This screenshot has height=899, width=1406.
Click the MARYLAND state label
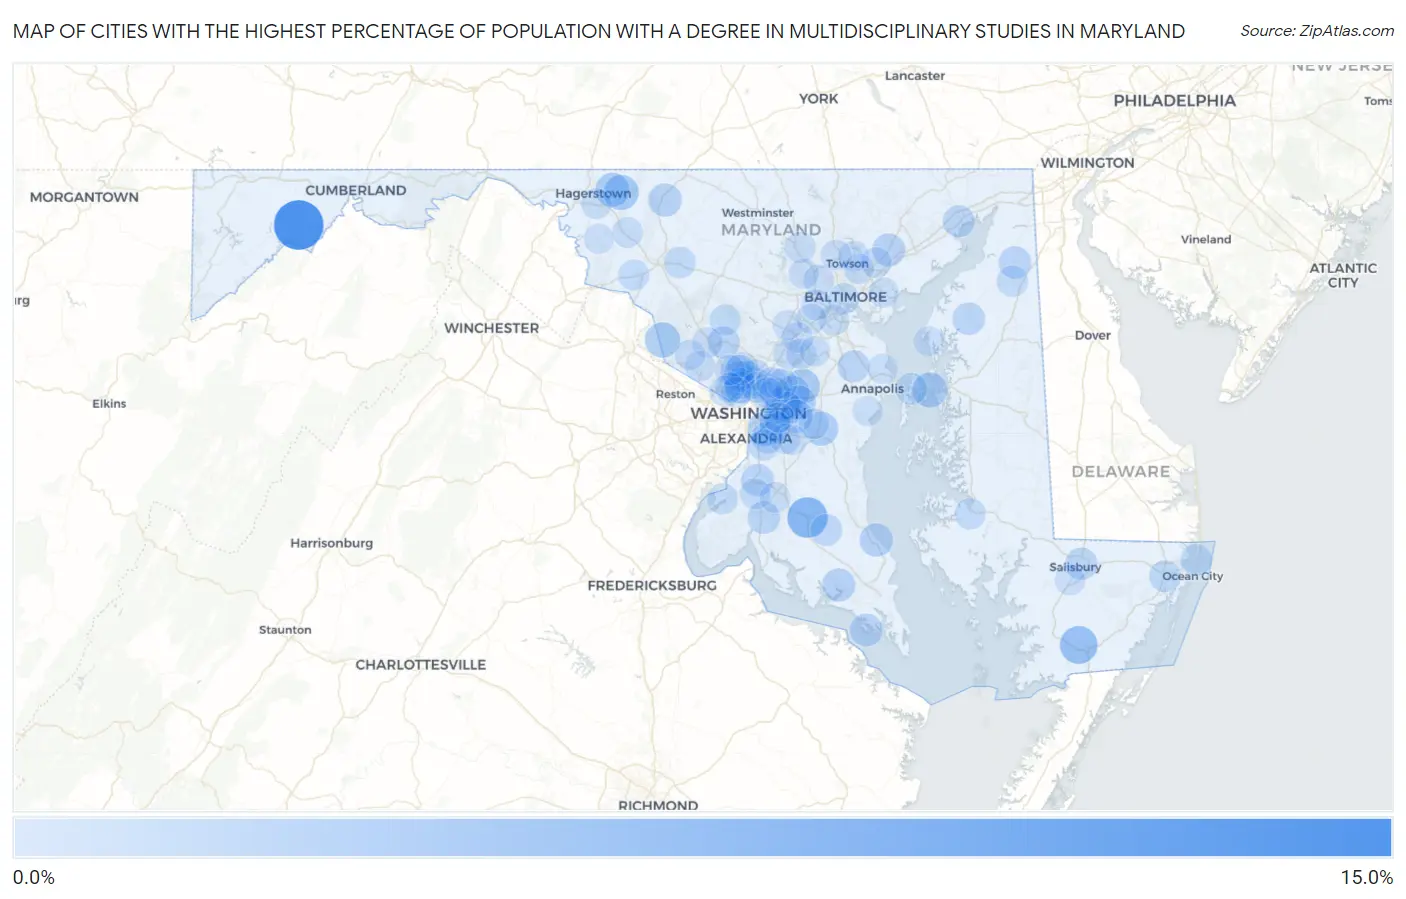coord(771,230)
